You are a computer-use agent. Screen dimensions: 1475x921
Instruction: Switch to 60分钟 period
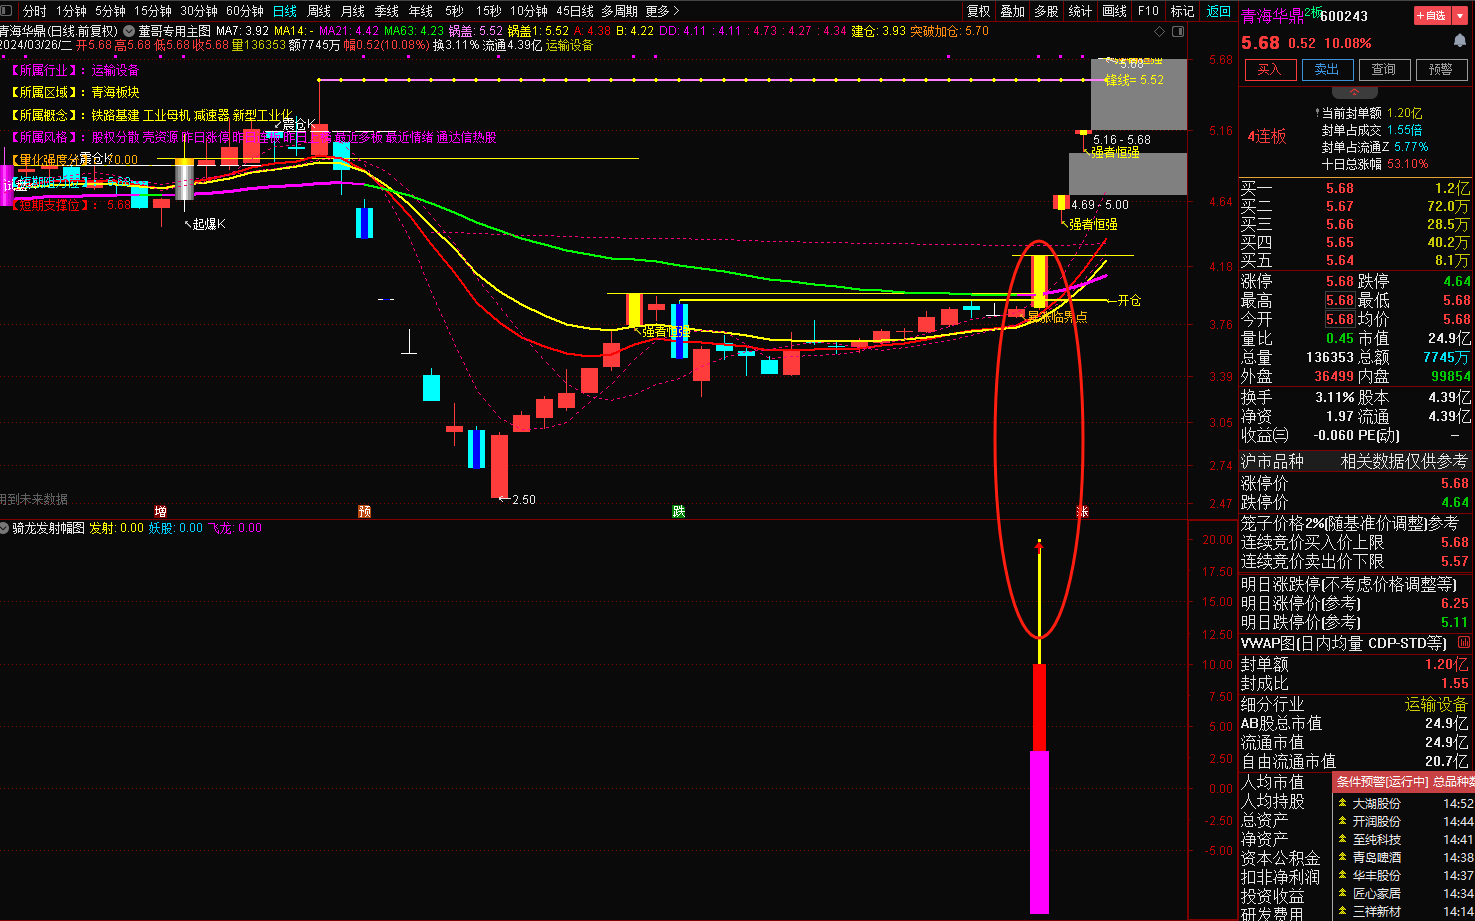point(245,11)
